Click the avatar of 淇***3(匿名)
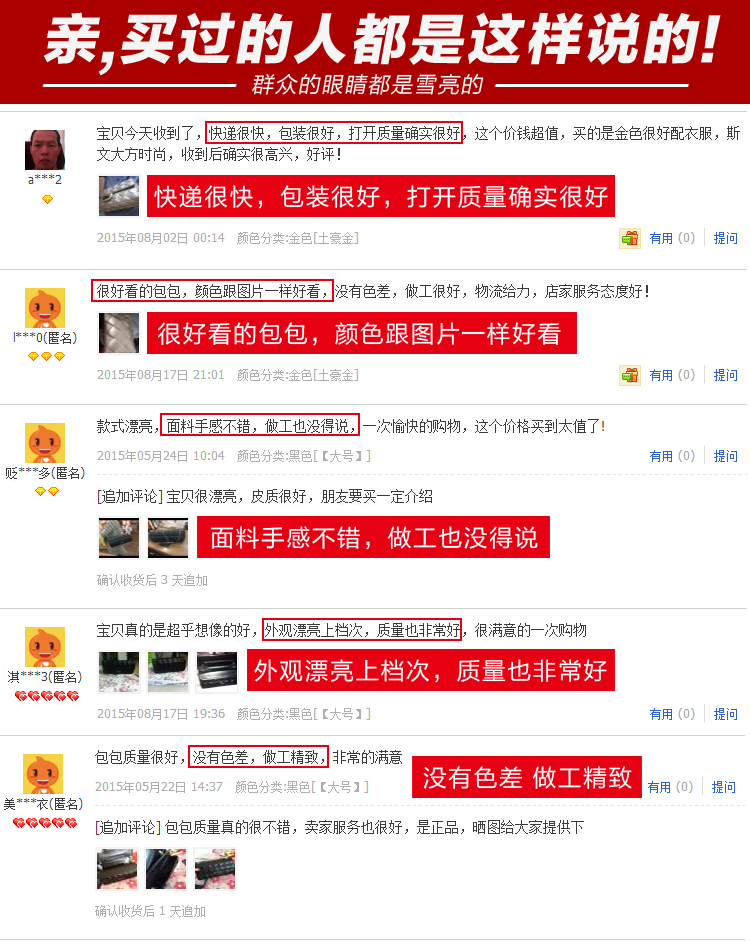750x950 pixels. tap(45, 647)
